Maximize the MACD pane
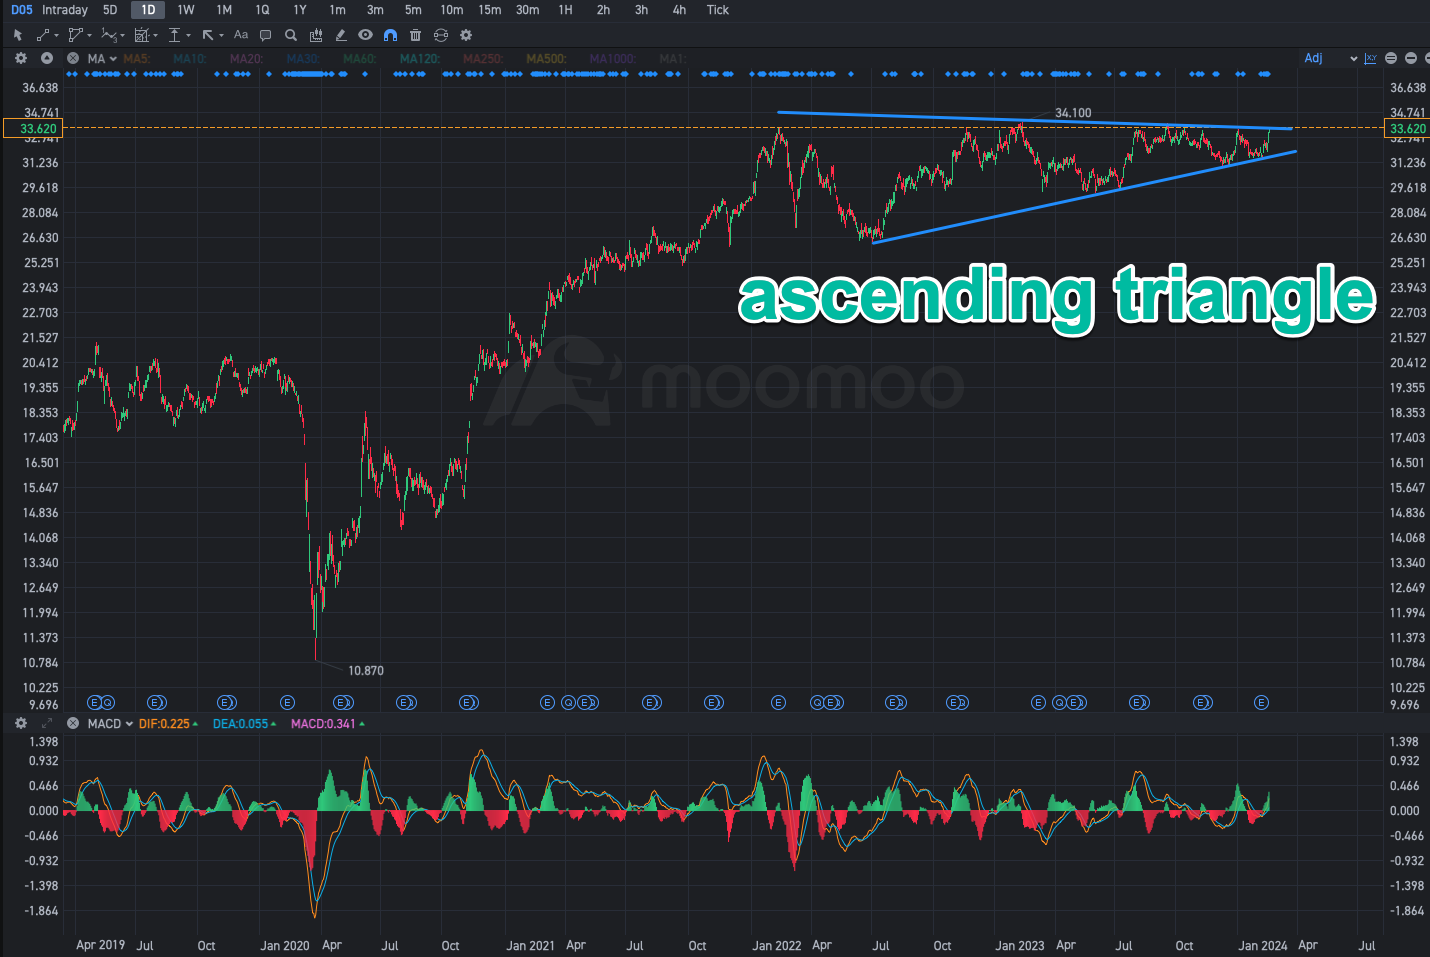 (x=47, y=723)
